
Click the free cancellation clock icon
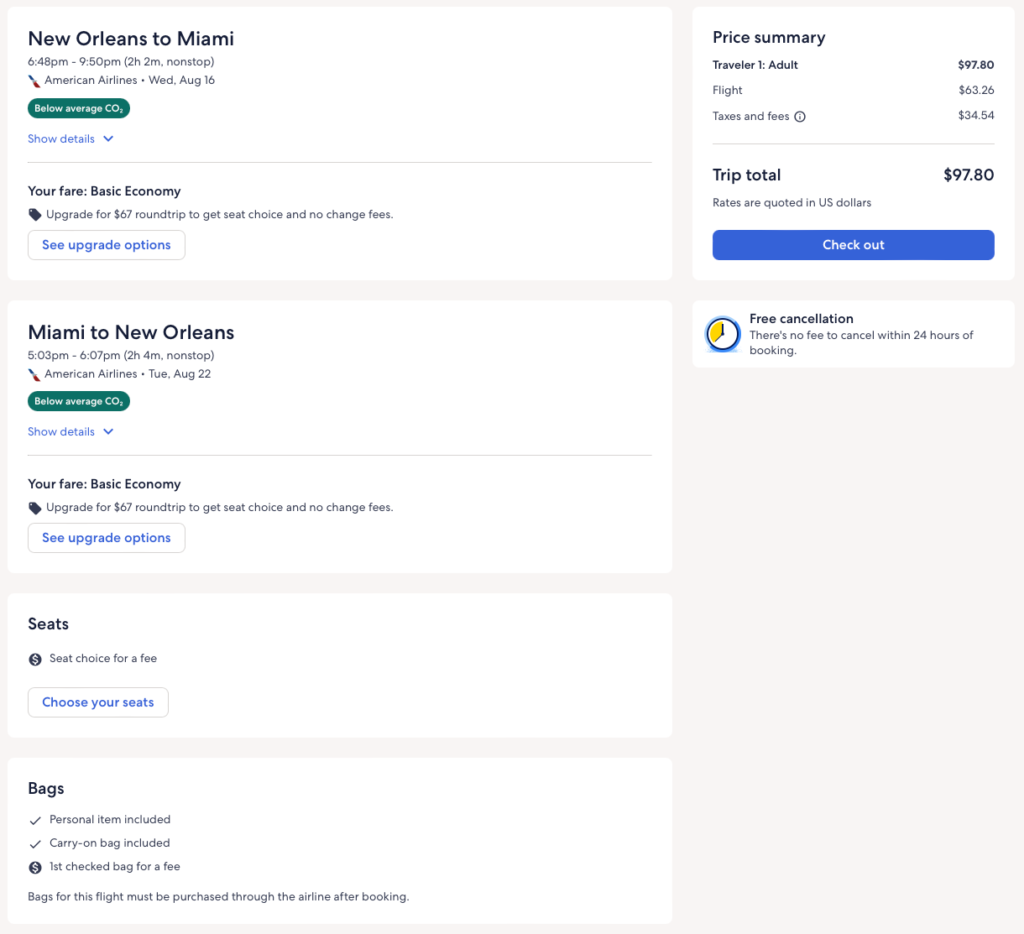[x=722, y=335]
